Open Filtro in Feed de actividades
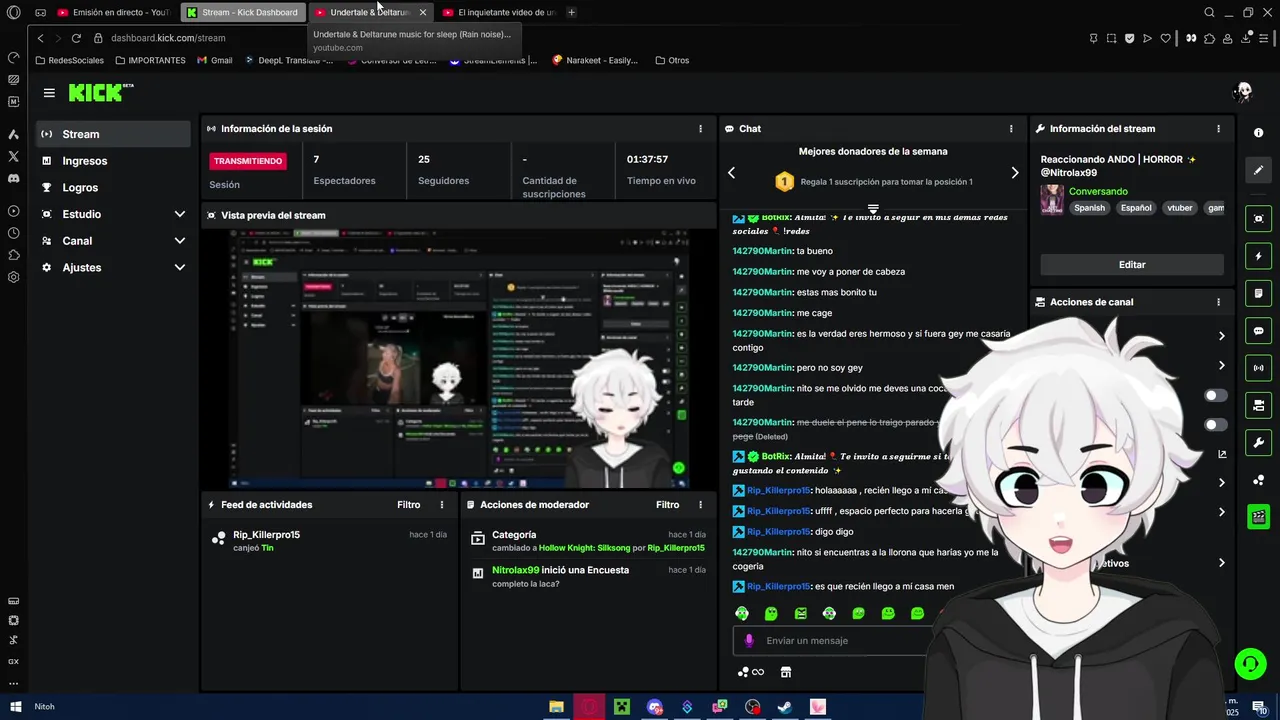This screenshot has width=1280, height=720. [x=409, y=505]
